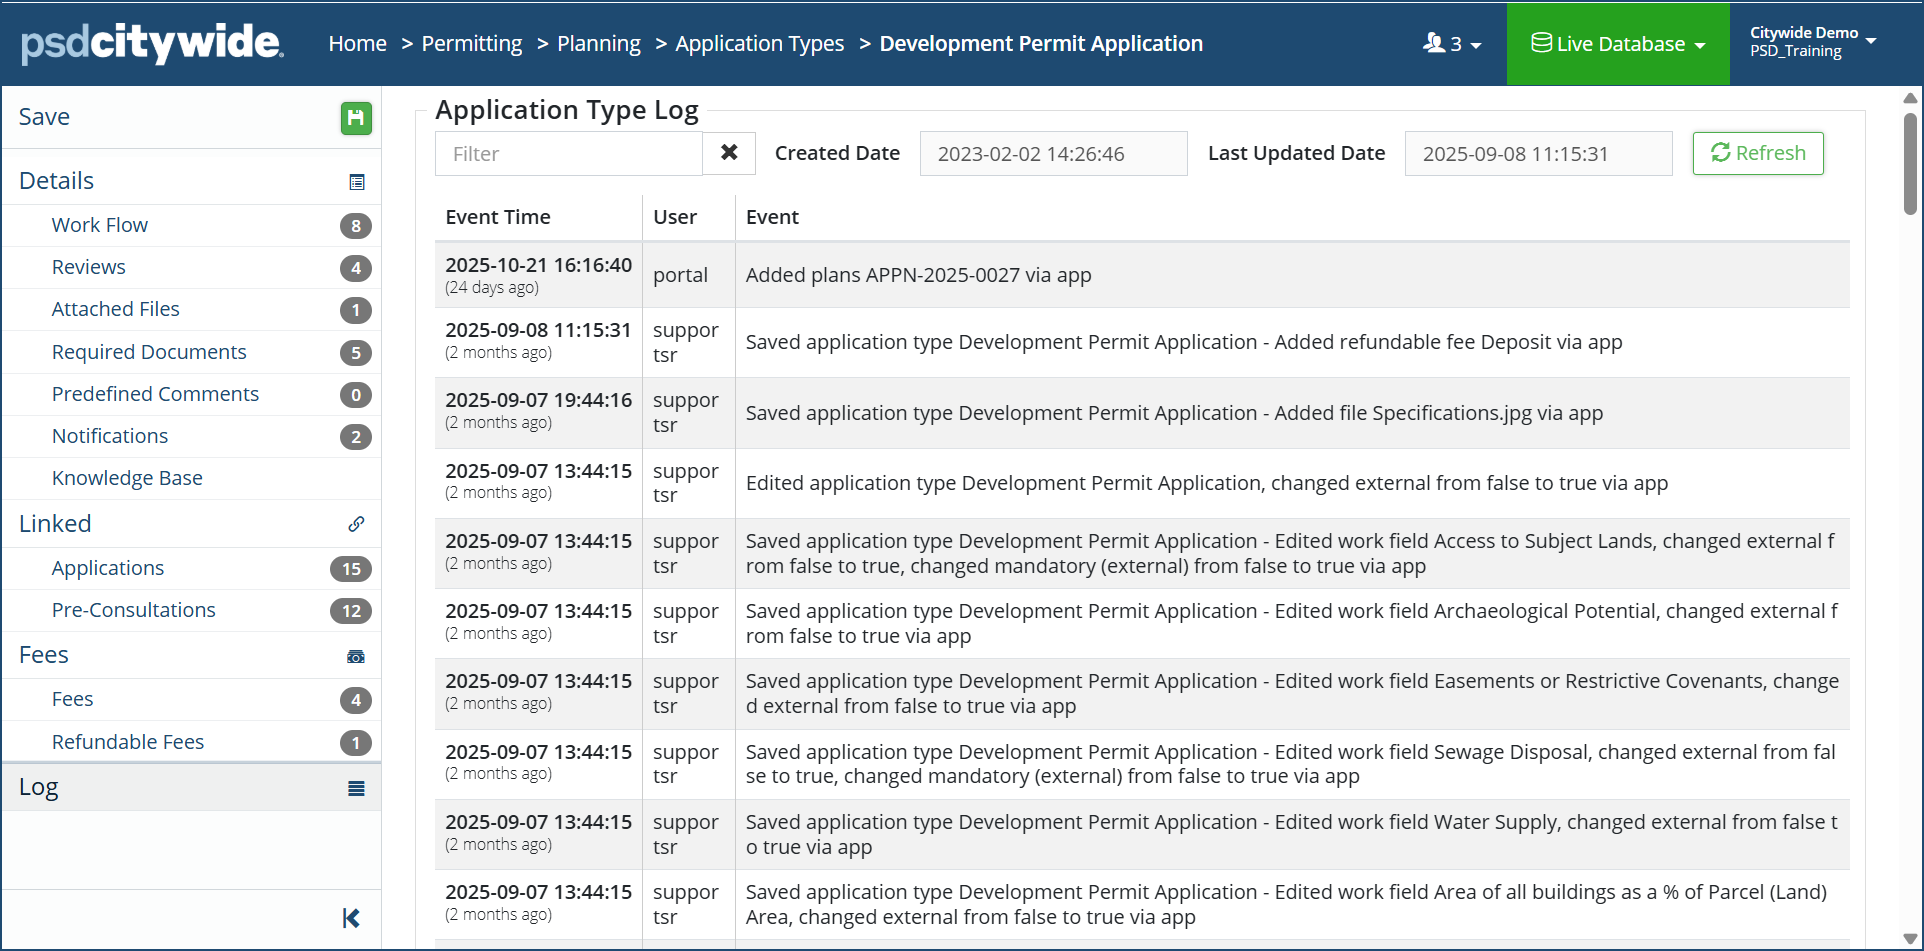The height and width of the screenshot is (951, 1924).
Task: Go to Refundable Fees section
Action: (128, 742)
